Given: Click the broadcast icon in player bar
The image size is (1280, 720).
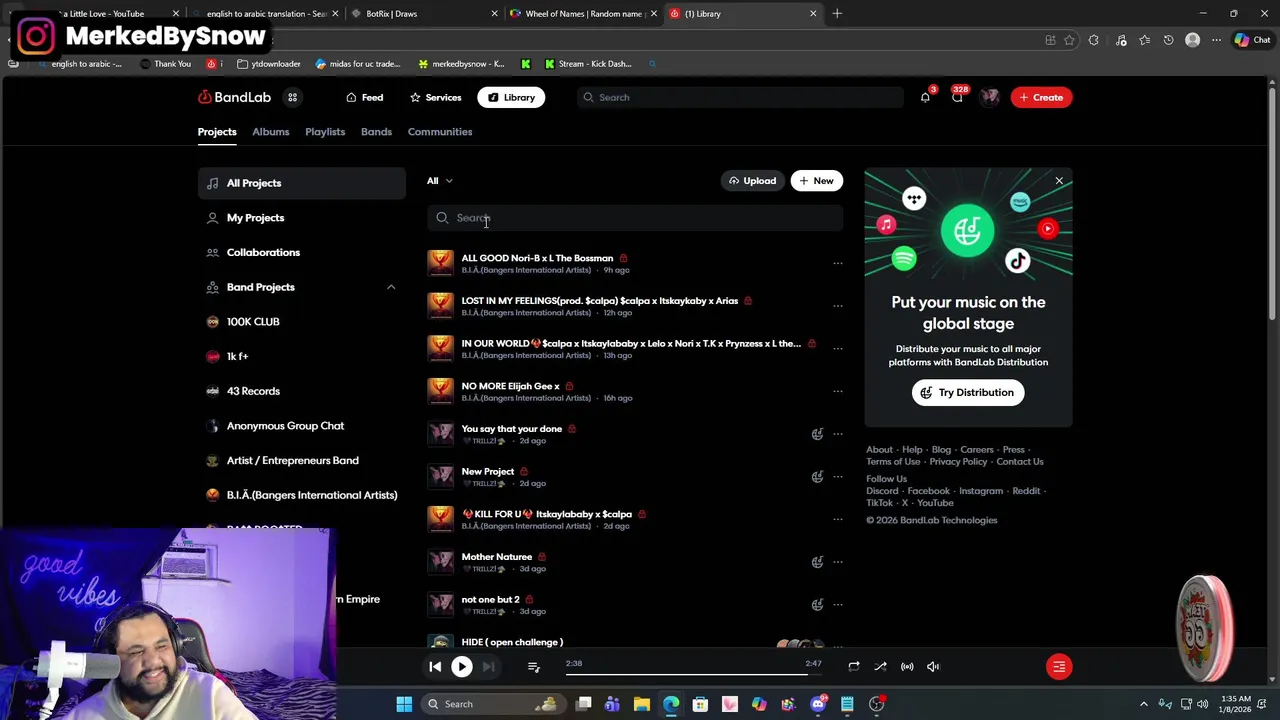Looking at the screenshot, I should tap(907, 667).
